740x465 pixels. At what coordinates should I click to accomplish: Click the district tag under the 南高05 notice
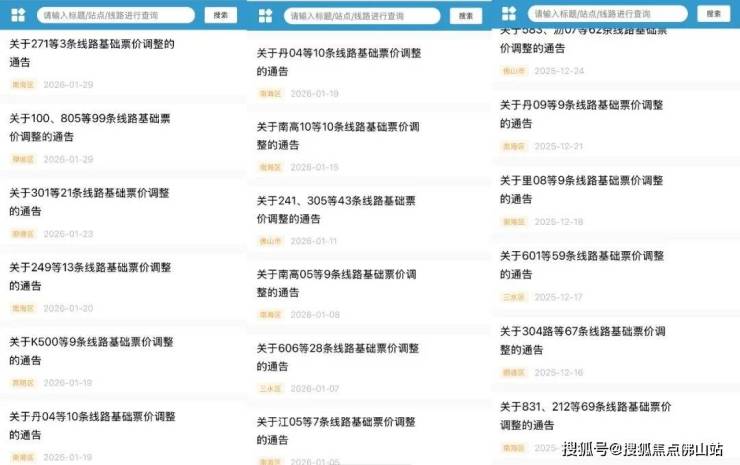pos(270,315)
